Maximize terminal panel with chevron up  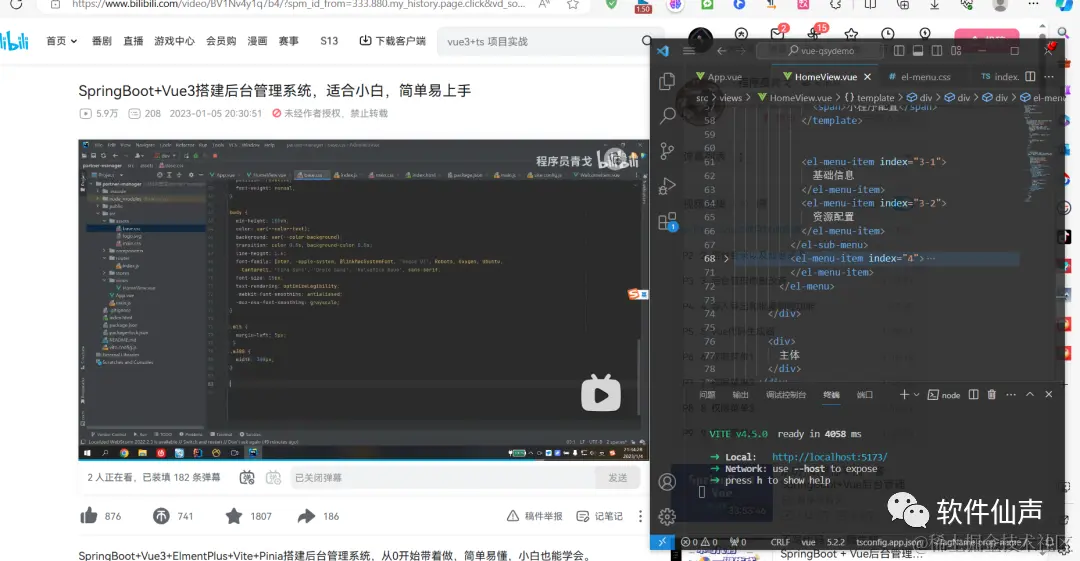[1030, 394]
